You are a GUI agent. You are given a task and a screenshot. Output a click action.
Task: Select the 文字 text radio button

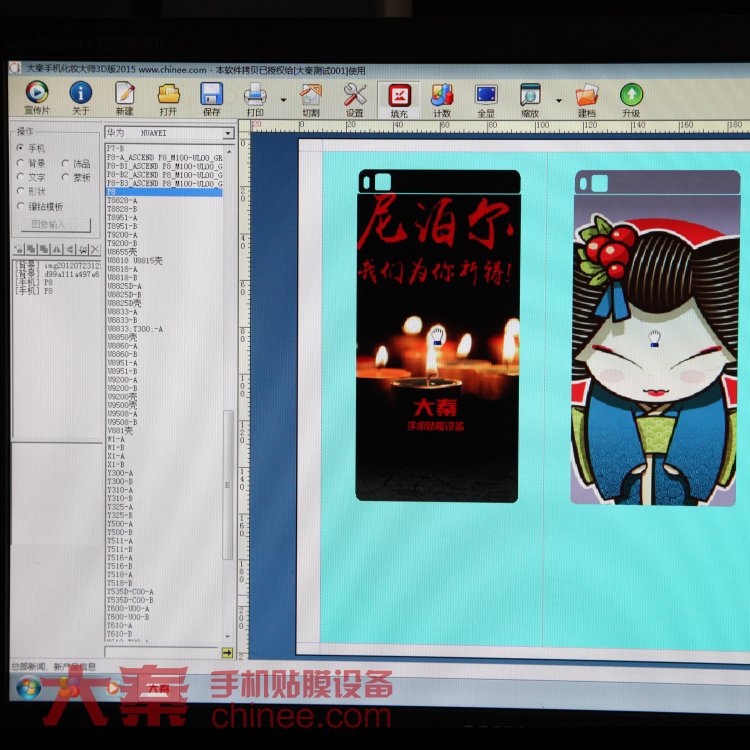pyautogui.click(x=31, y=177)
